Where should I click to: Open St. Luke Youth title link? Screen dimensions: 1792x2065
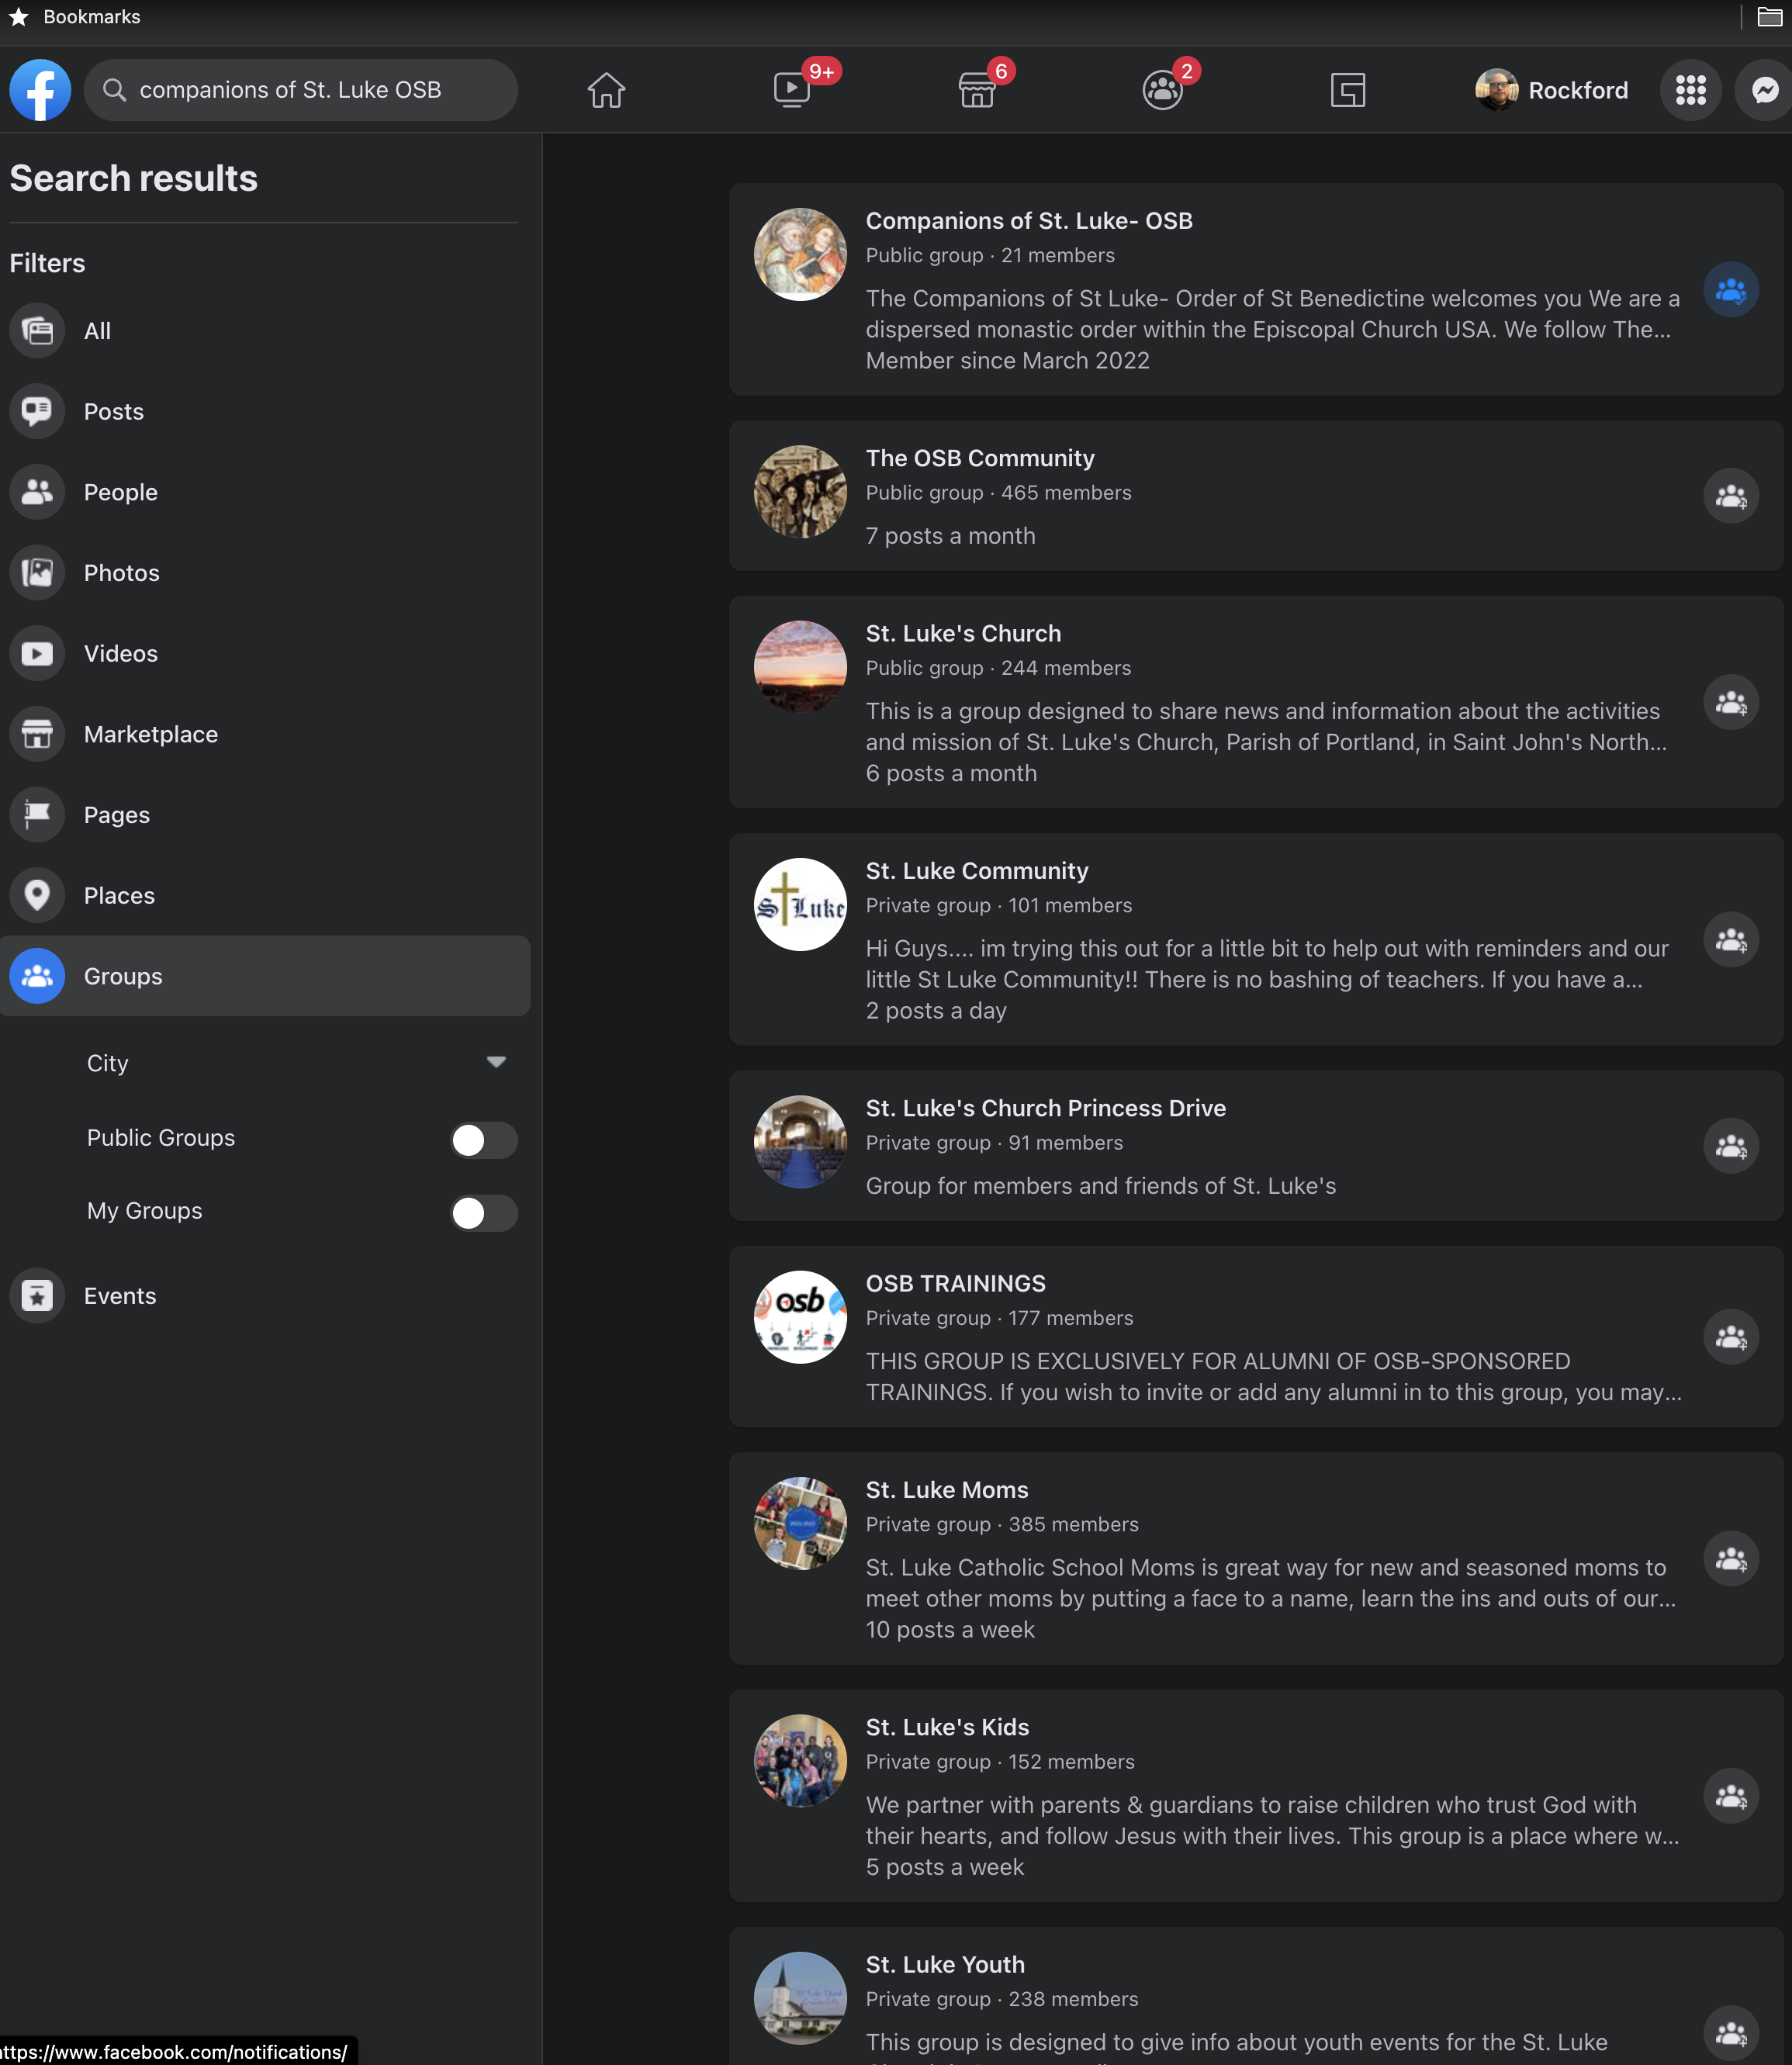click(945, 1964)
